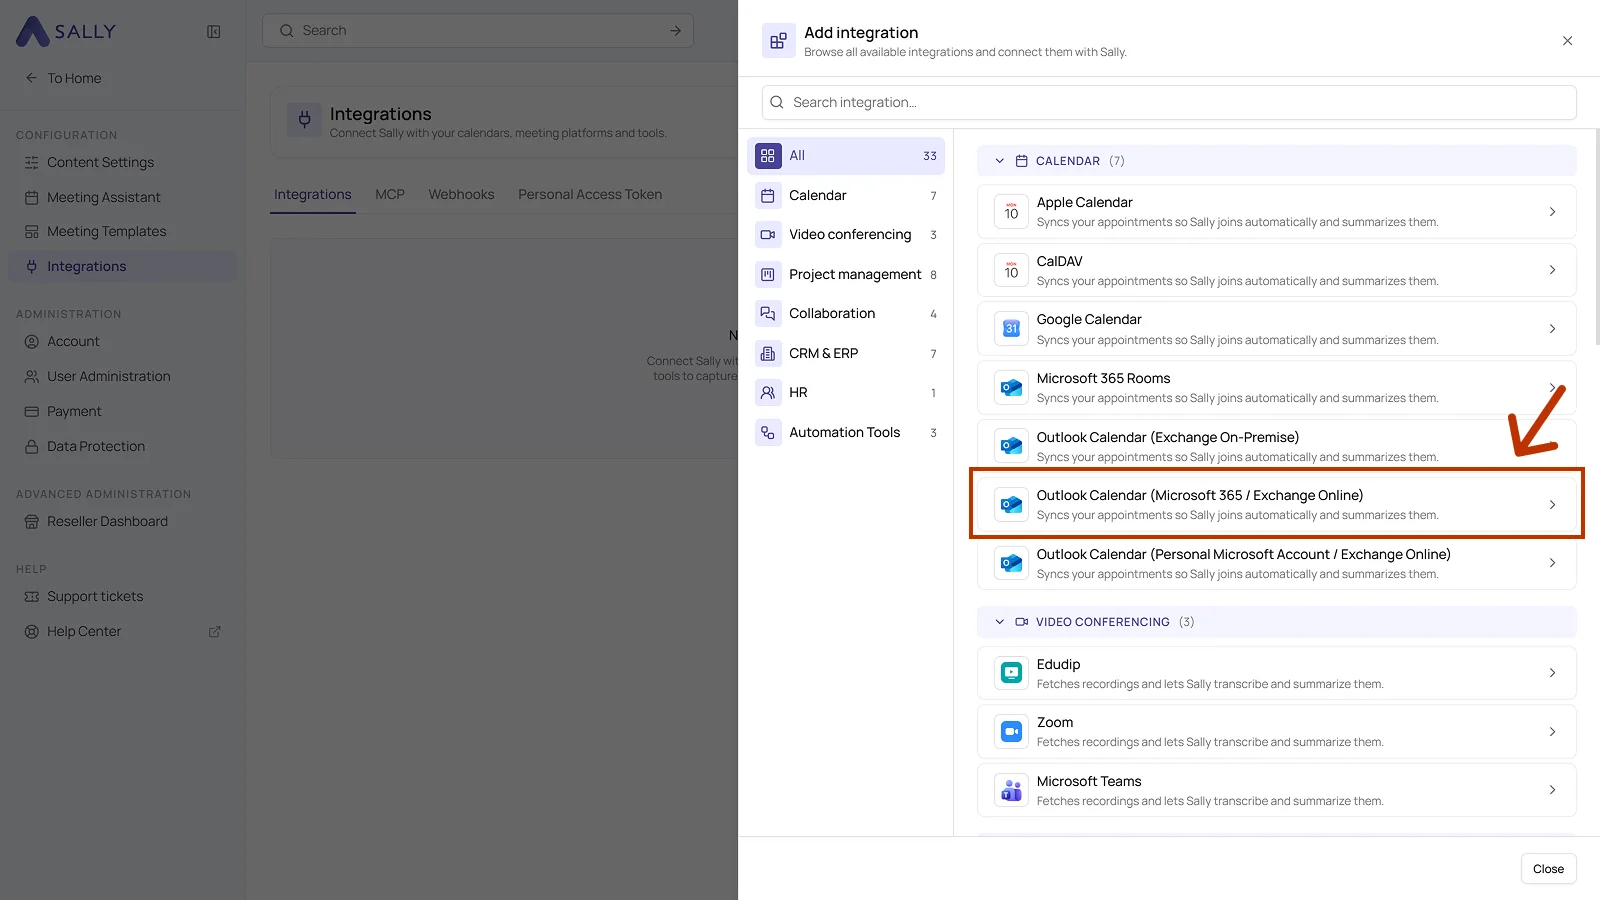Viewport: 1600px width, 900px height.
Task: Close the Add integration panel with X
Action: [x=1567, y=41]
